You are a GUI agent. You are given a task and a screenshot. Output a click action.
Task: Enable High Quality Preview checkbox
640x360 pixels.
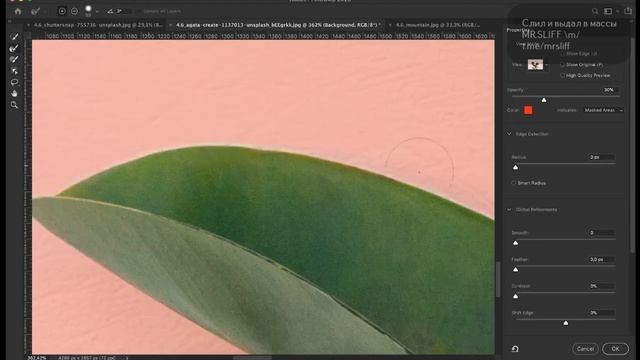coord(562,76)
